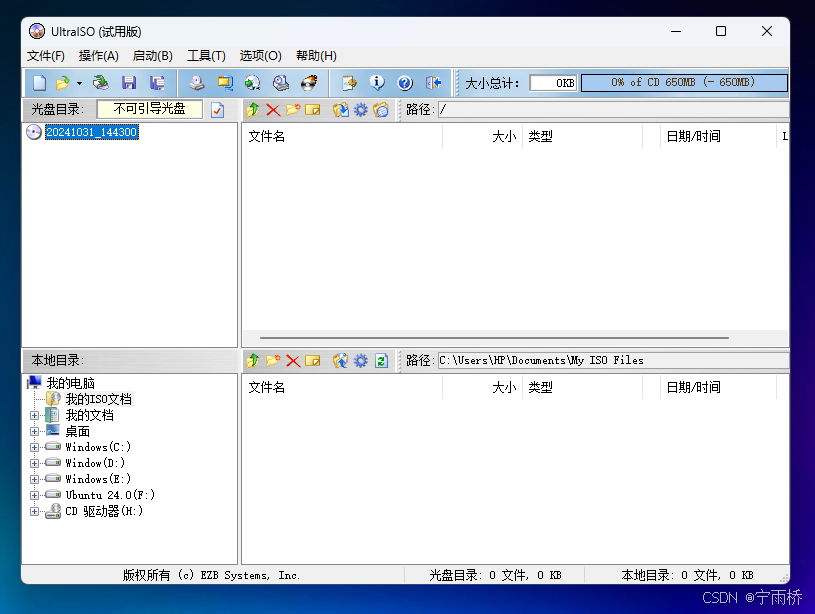Click the Convert image format icon
This screenshot has width=815, height=614.
pyautogui.click(x=225, y=83)
